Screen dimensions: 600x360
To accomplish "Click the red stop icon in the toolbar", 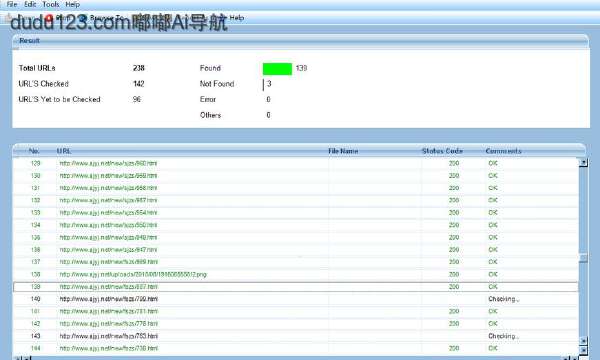I will [49, 18].
